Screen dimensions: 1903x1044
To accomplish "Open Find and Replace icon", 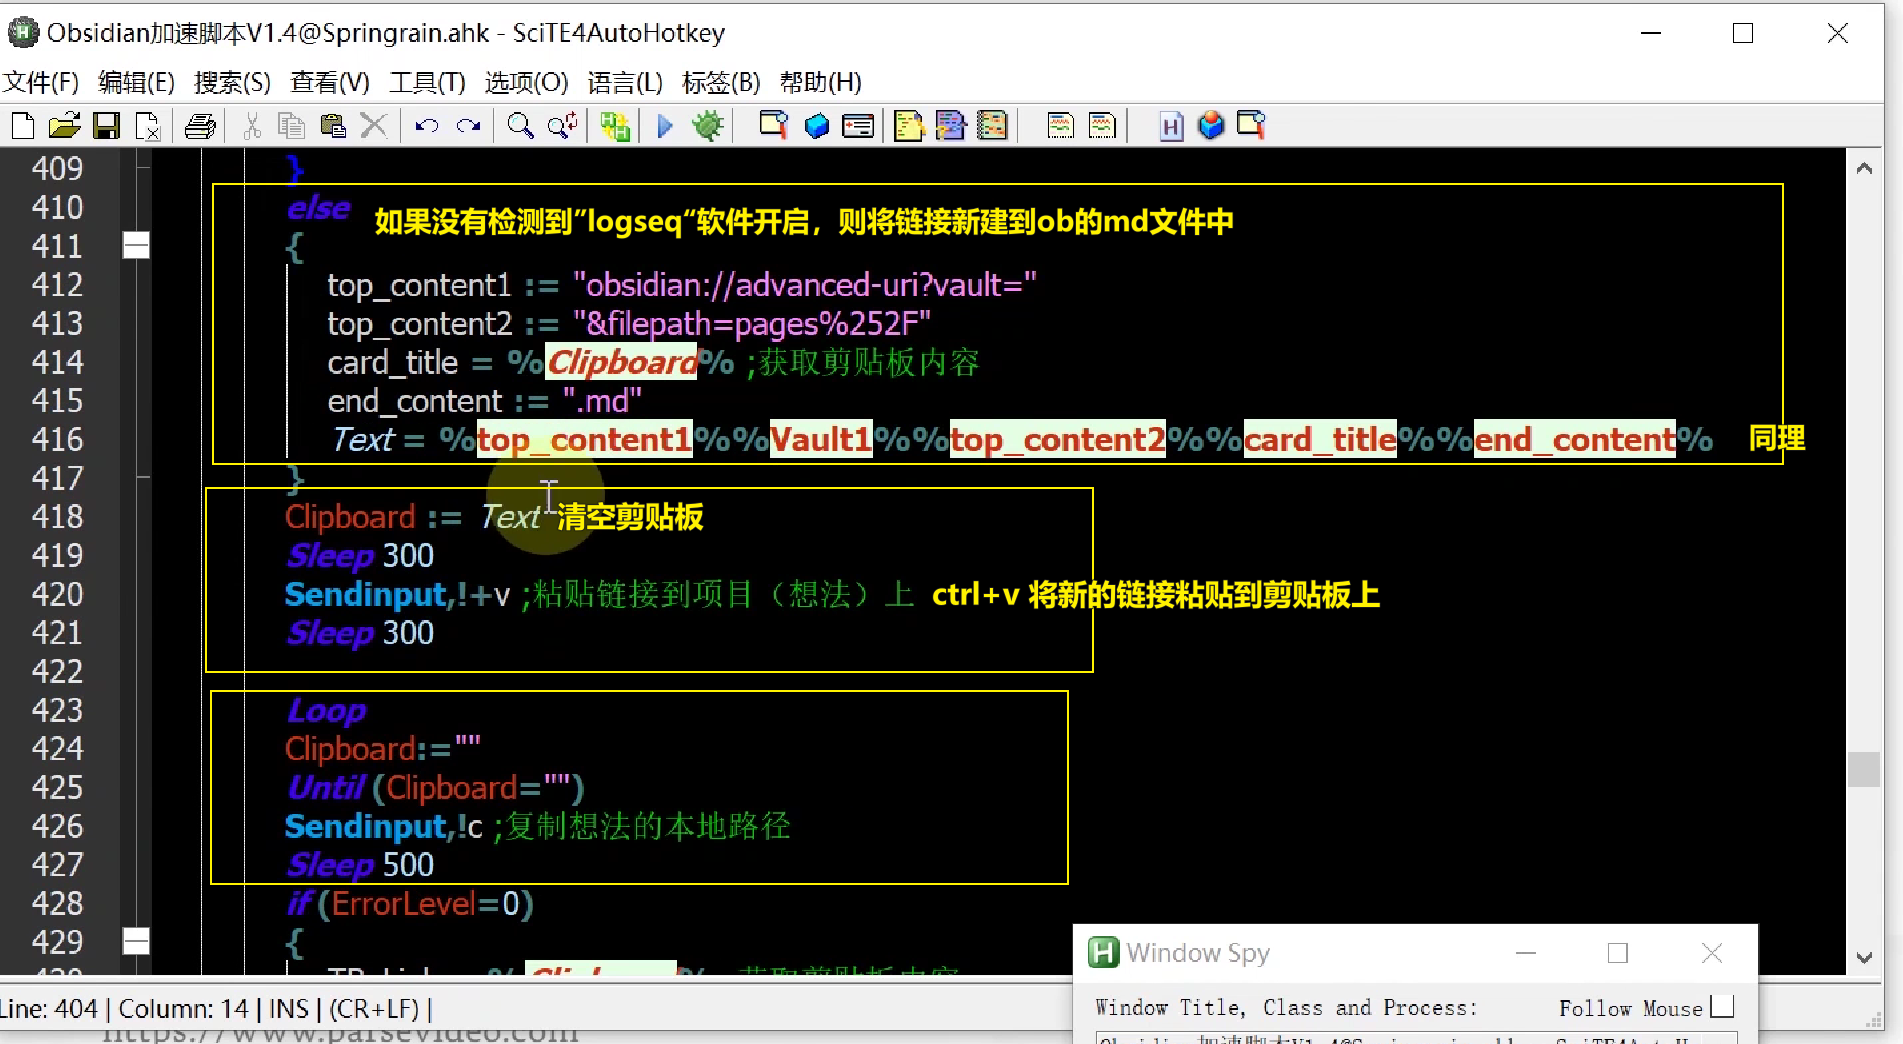I will [562, 126].
